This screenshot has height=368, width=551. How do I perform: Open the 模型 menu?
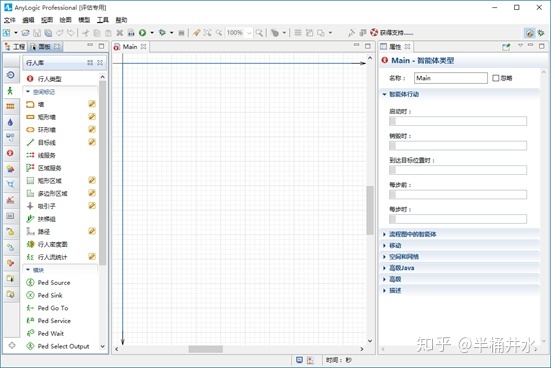click(84, 20)
